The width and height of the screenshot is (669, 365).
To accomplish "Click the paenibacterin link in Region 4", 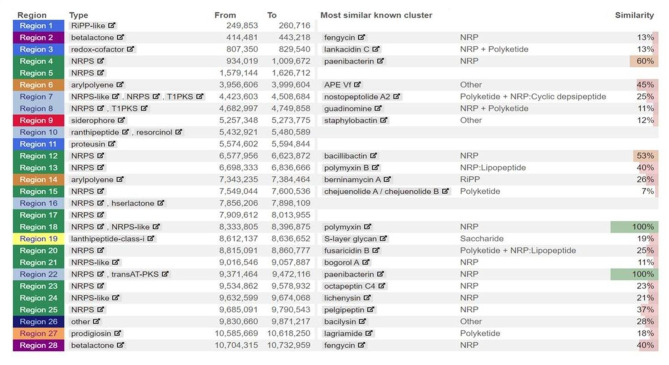I will click(x=349, y=61).
